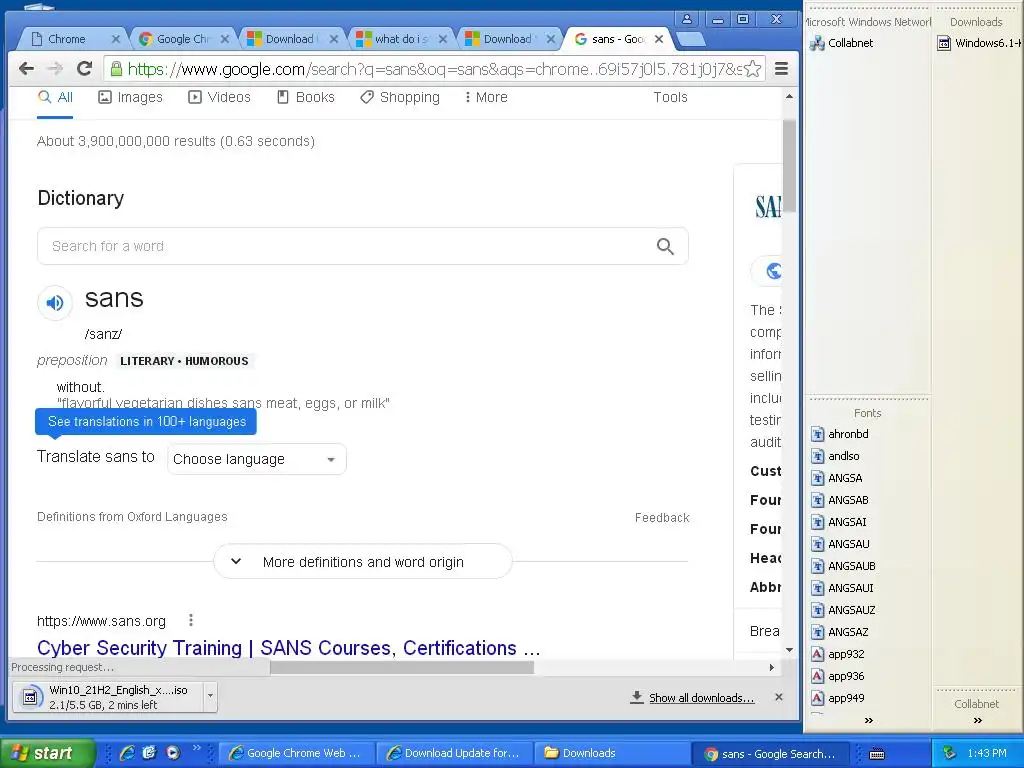The width and height of the screenshot is (1024, 768).
Task: Open three-dot options next to sans.org result
Action: click(x=191, y=620)
